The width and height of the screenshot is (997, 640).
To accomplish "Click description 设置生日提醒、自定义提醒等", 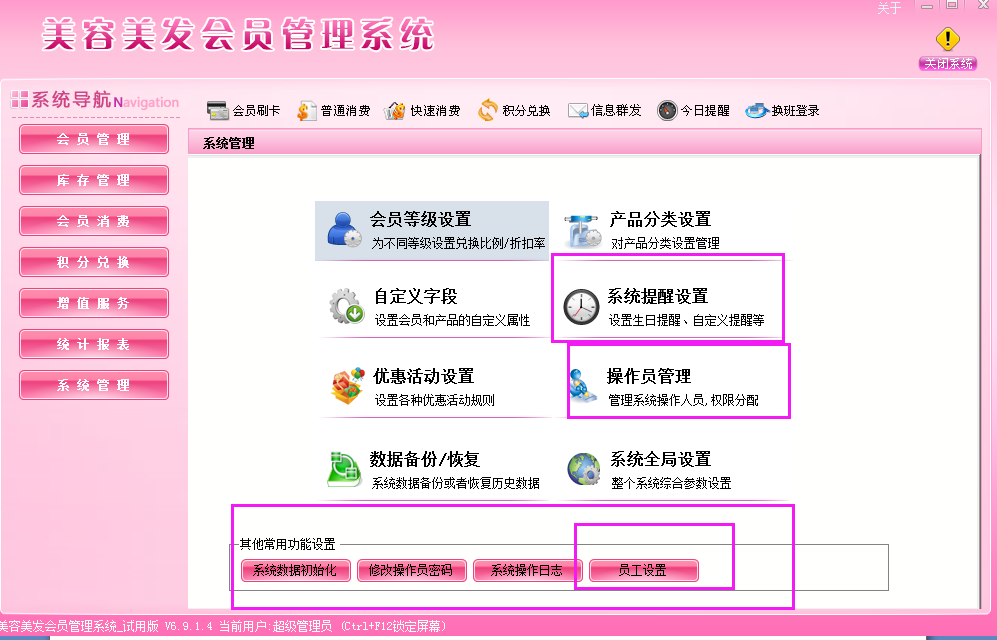I will point(687,320).
